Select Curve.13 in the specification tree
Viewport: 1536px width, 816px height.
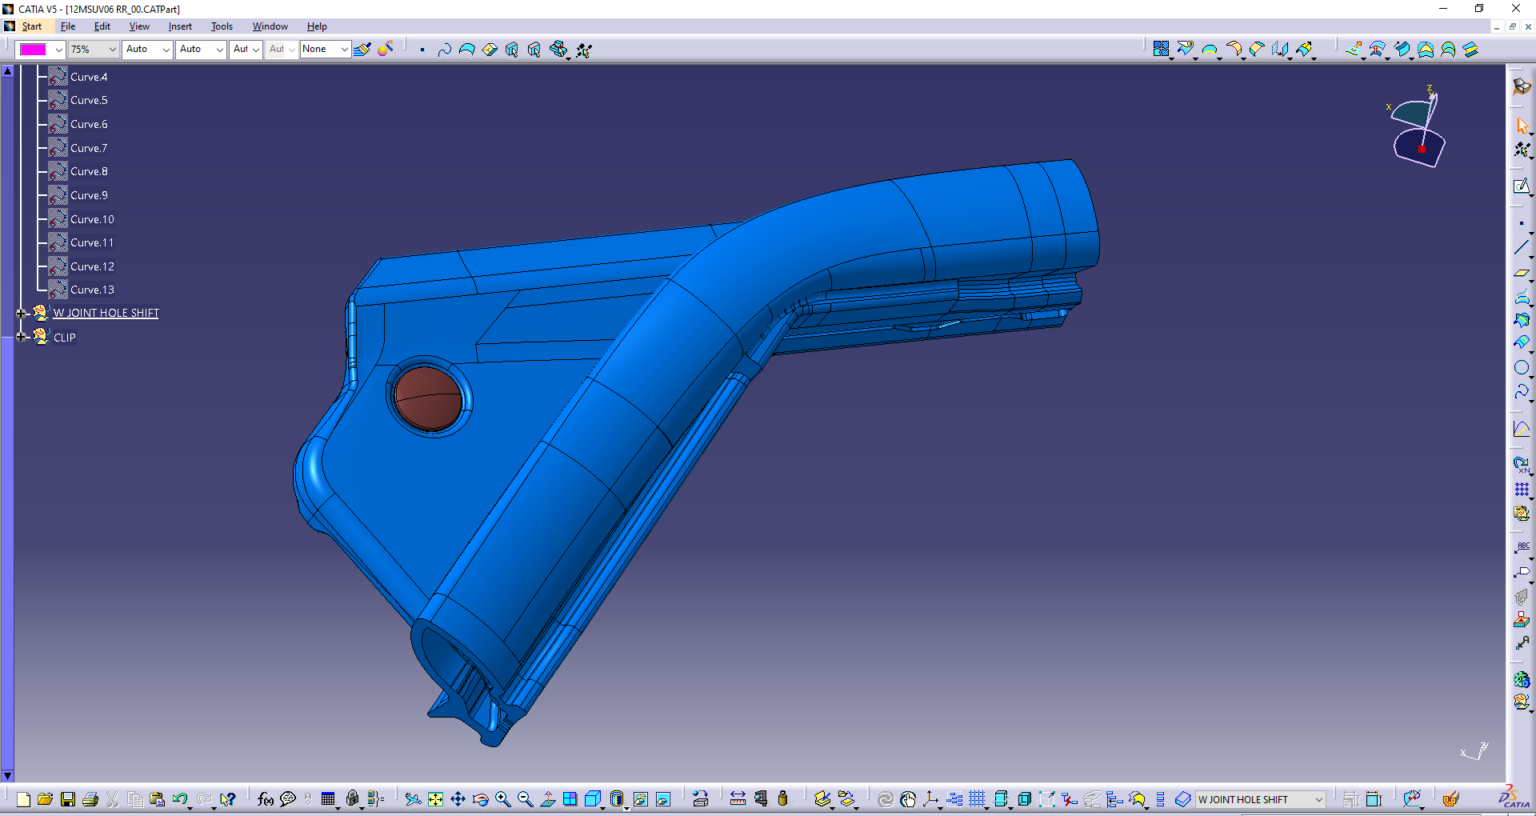(x=92, y=290)
